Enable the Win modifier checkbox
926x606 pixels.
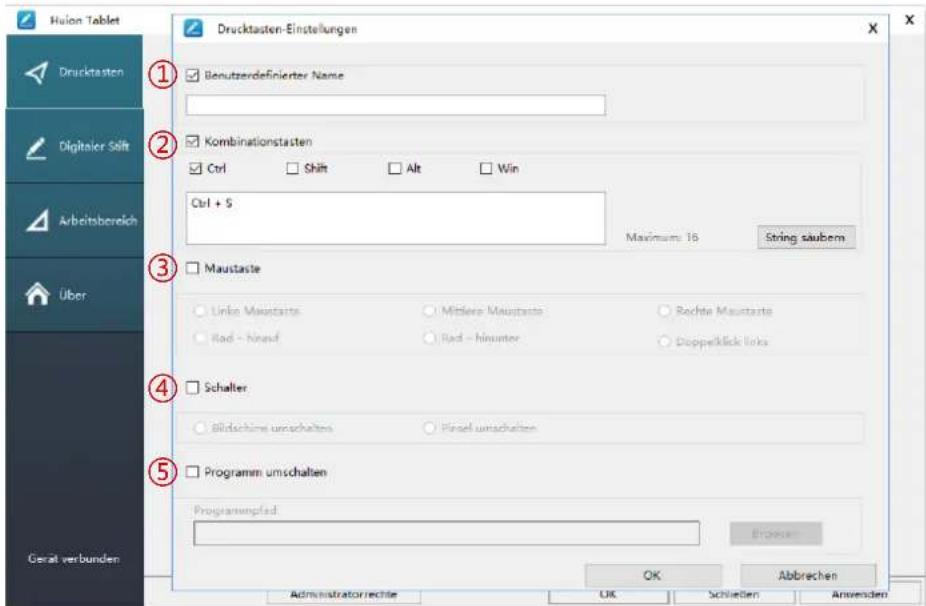(x=485, y=168)
